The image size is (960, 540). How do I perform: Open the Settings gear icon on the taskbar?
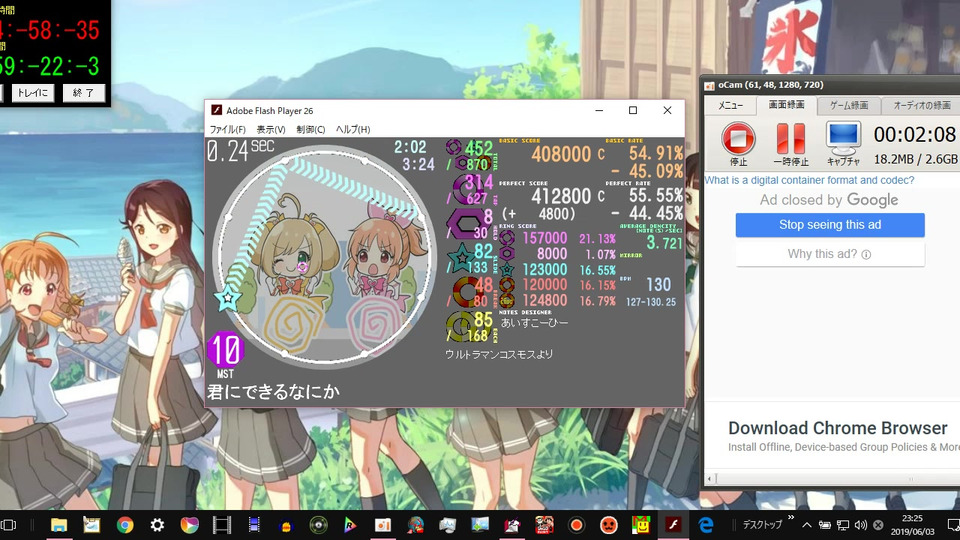pyautogui.click(x=157, y=525)
